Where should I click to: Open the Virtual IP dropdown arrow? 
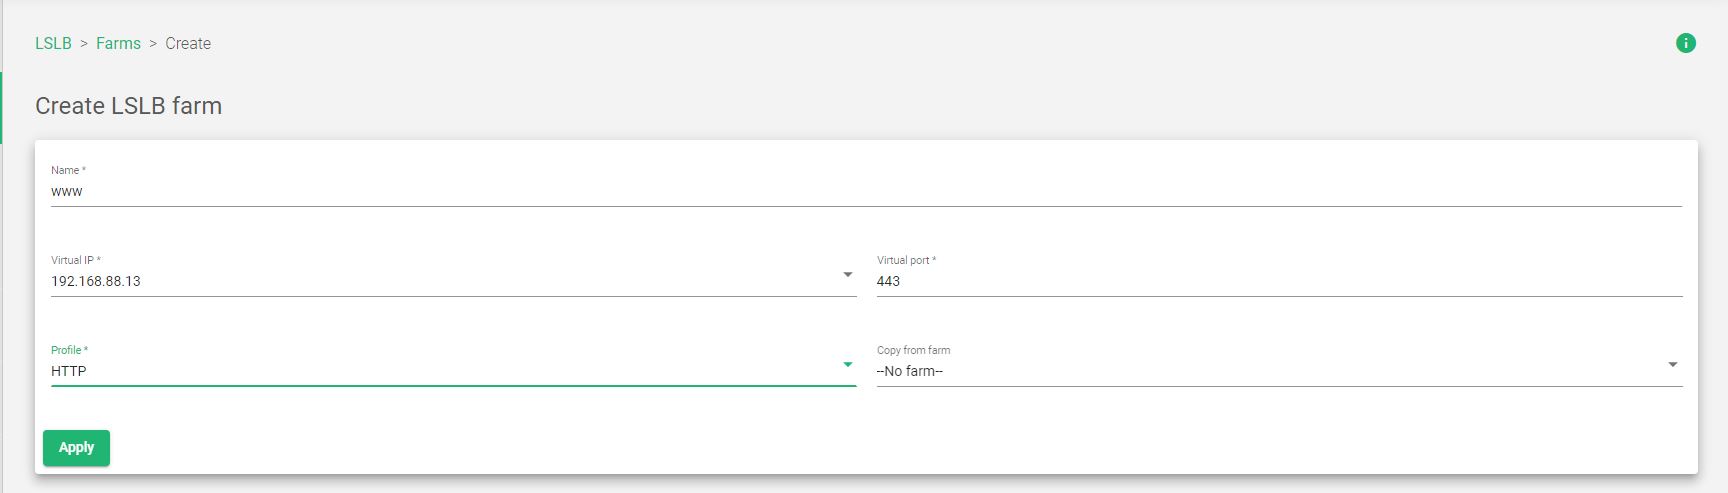pyautogui.click(x=847, y=275)
